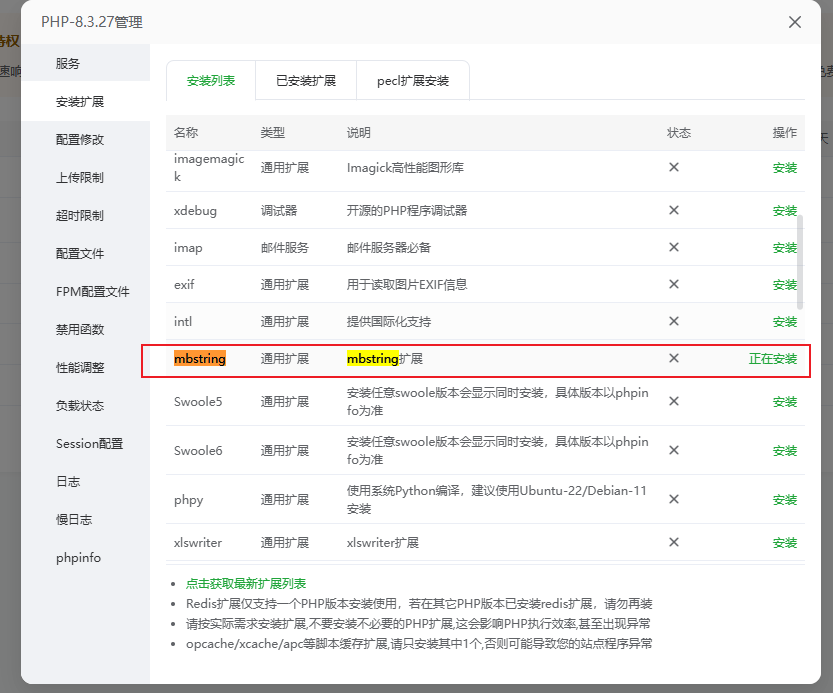833x693 pixels.
Task: Select the 安装列表 tab
Action: point(211,81)
